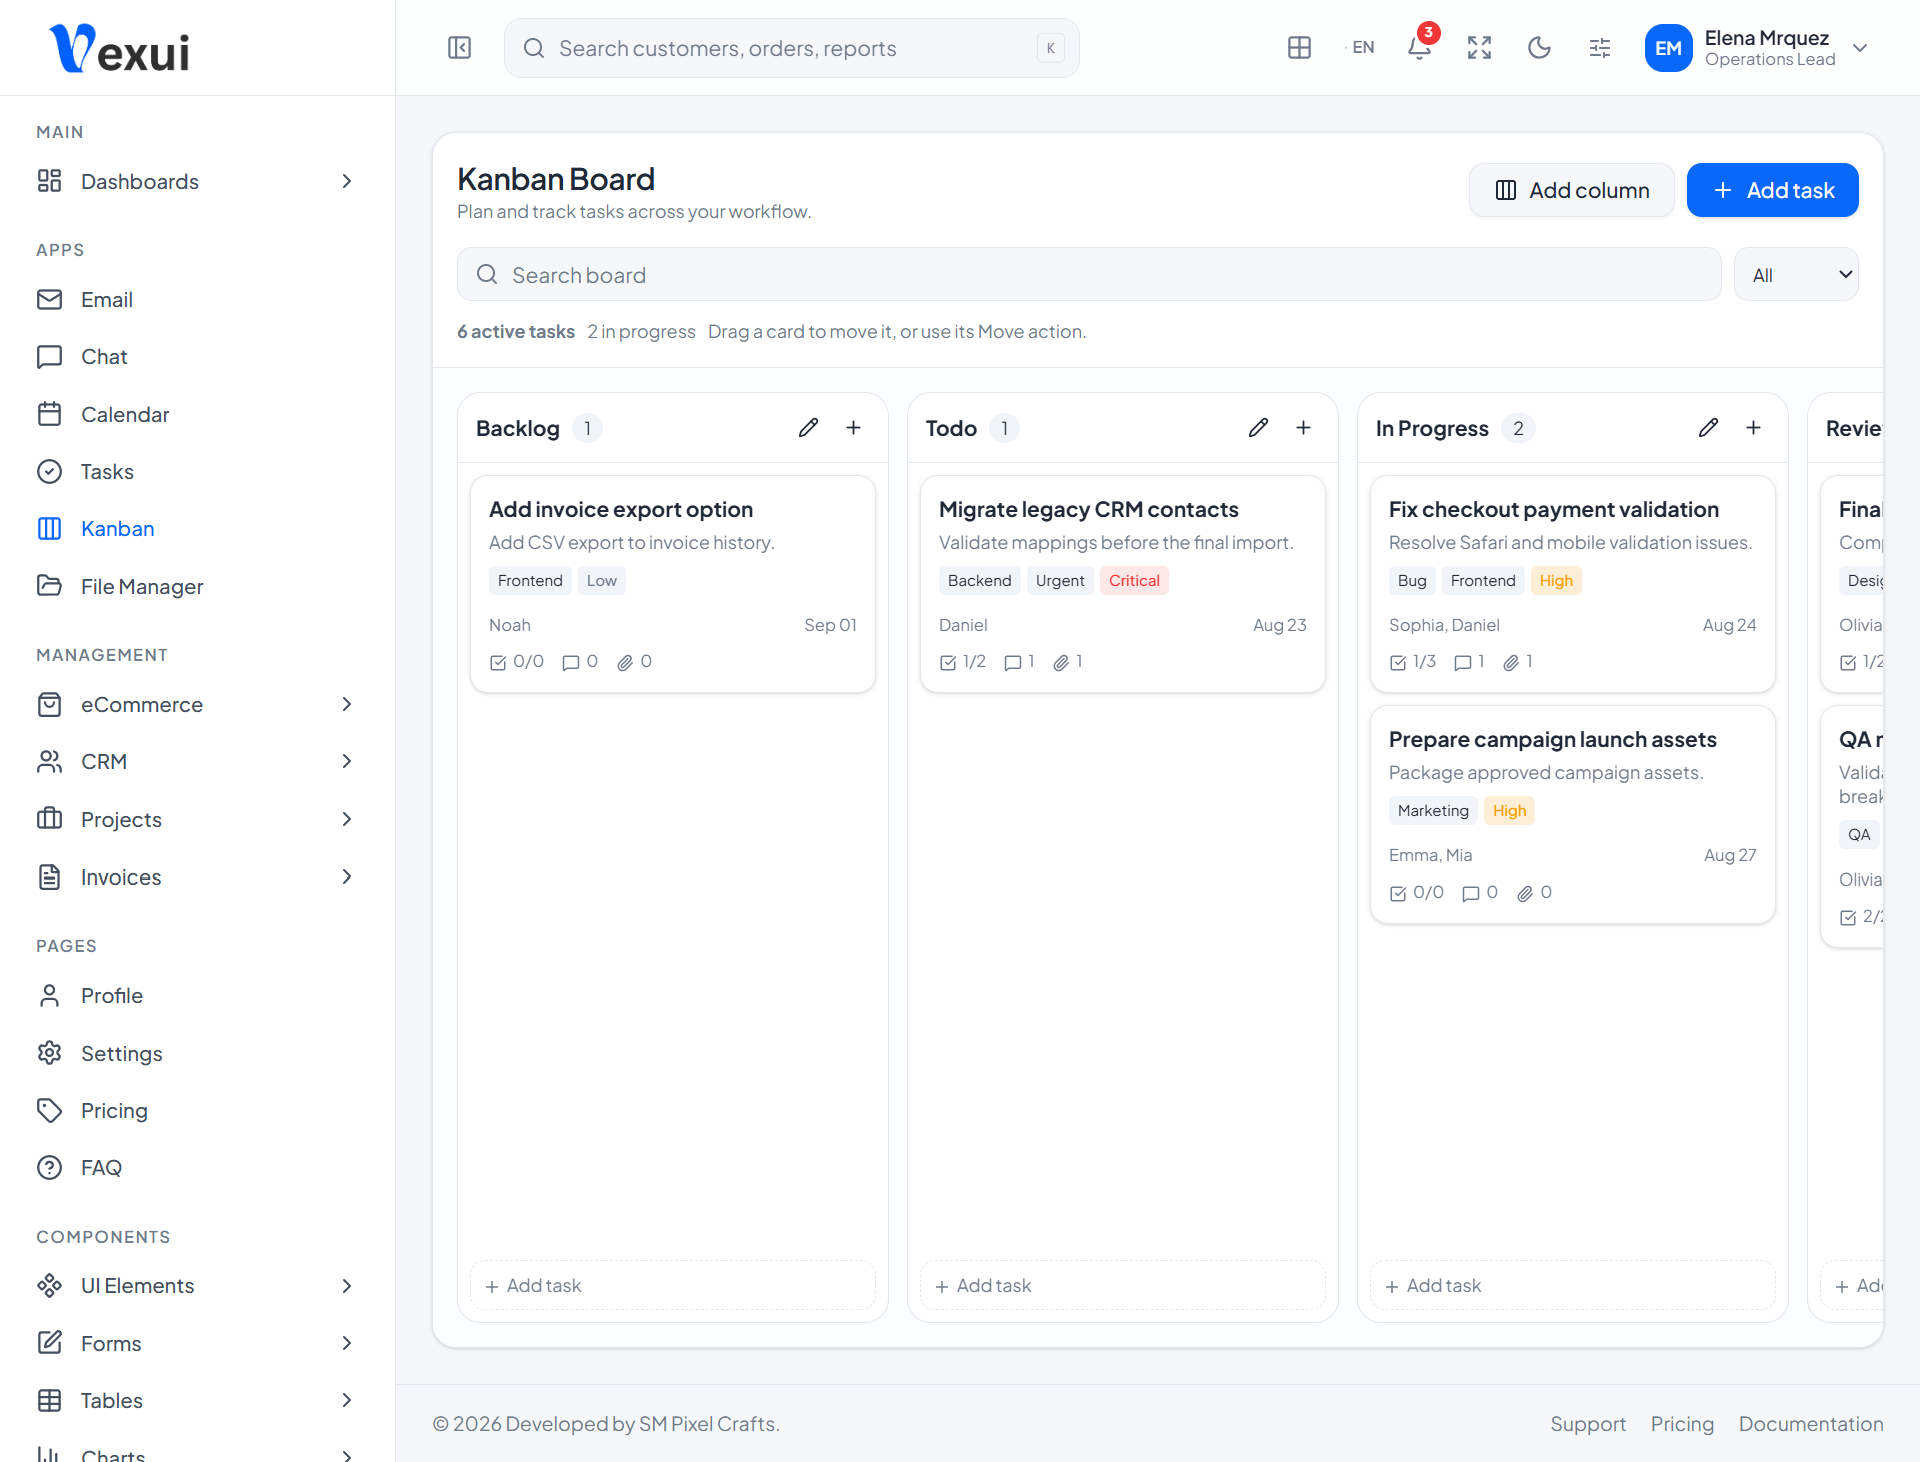Viewport: 1920px width, 1462px height.
Task: Open the Documentation footer link
Action: (x=1811, y=1424)
